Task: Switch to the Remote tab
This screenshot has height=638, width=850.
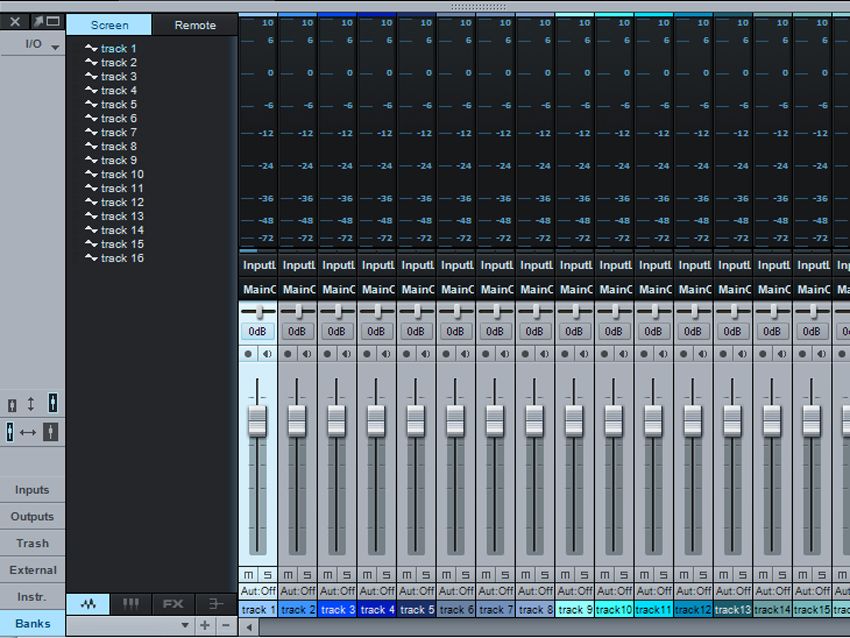Action: click(x=195, y=25)
